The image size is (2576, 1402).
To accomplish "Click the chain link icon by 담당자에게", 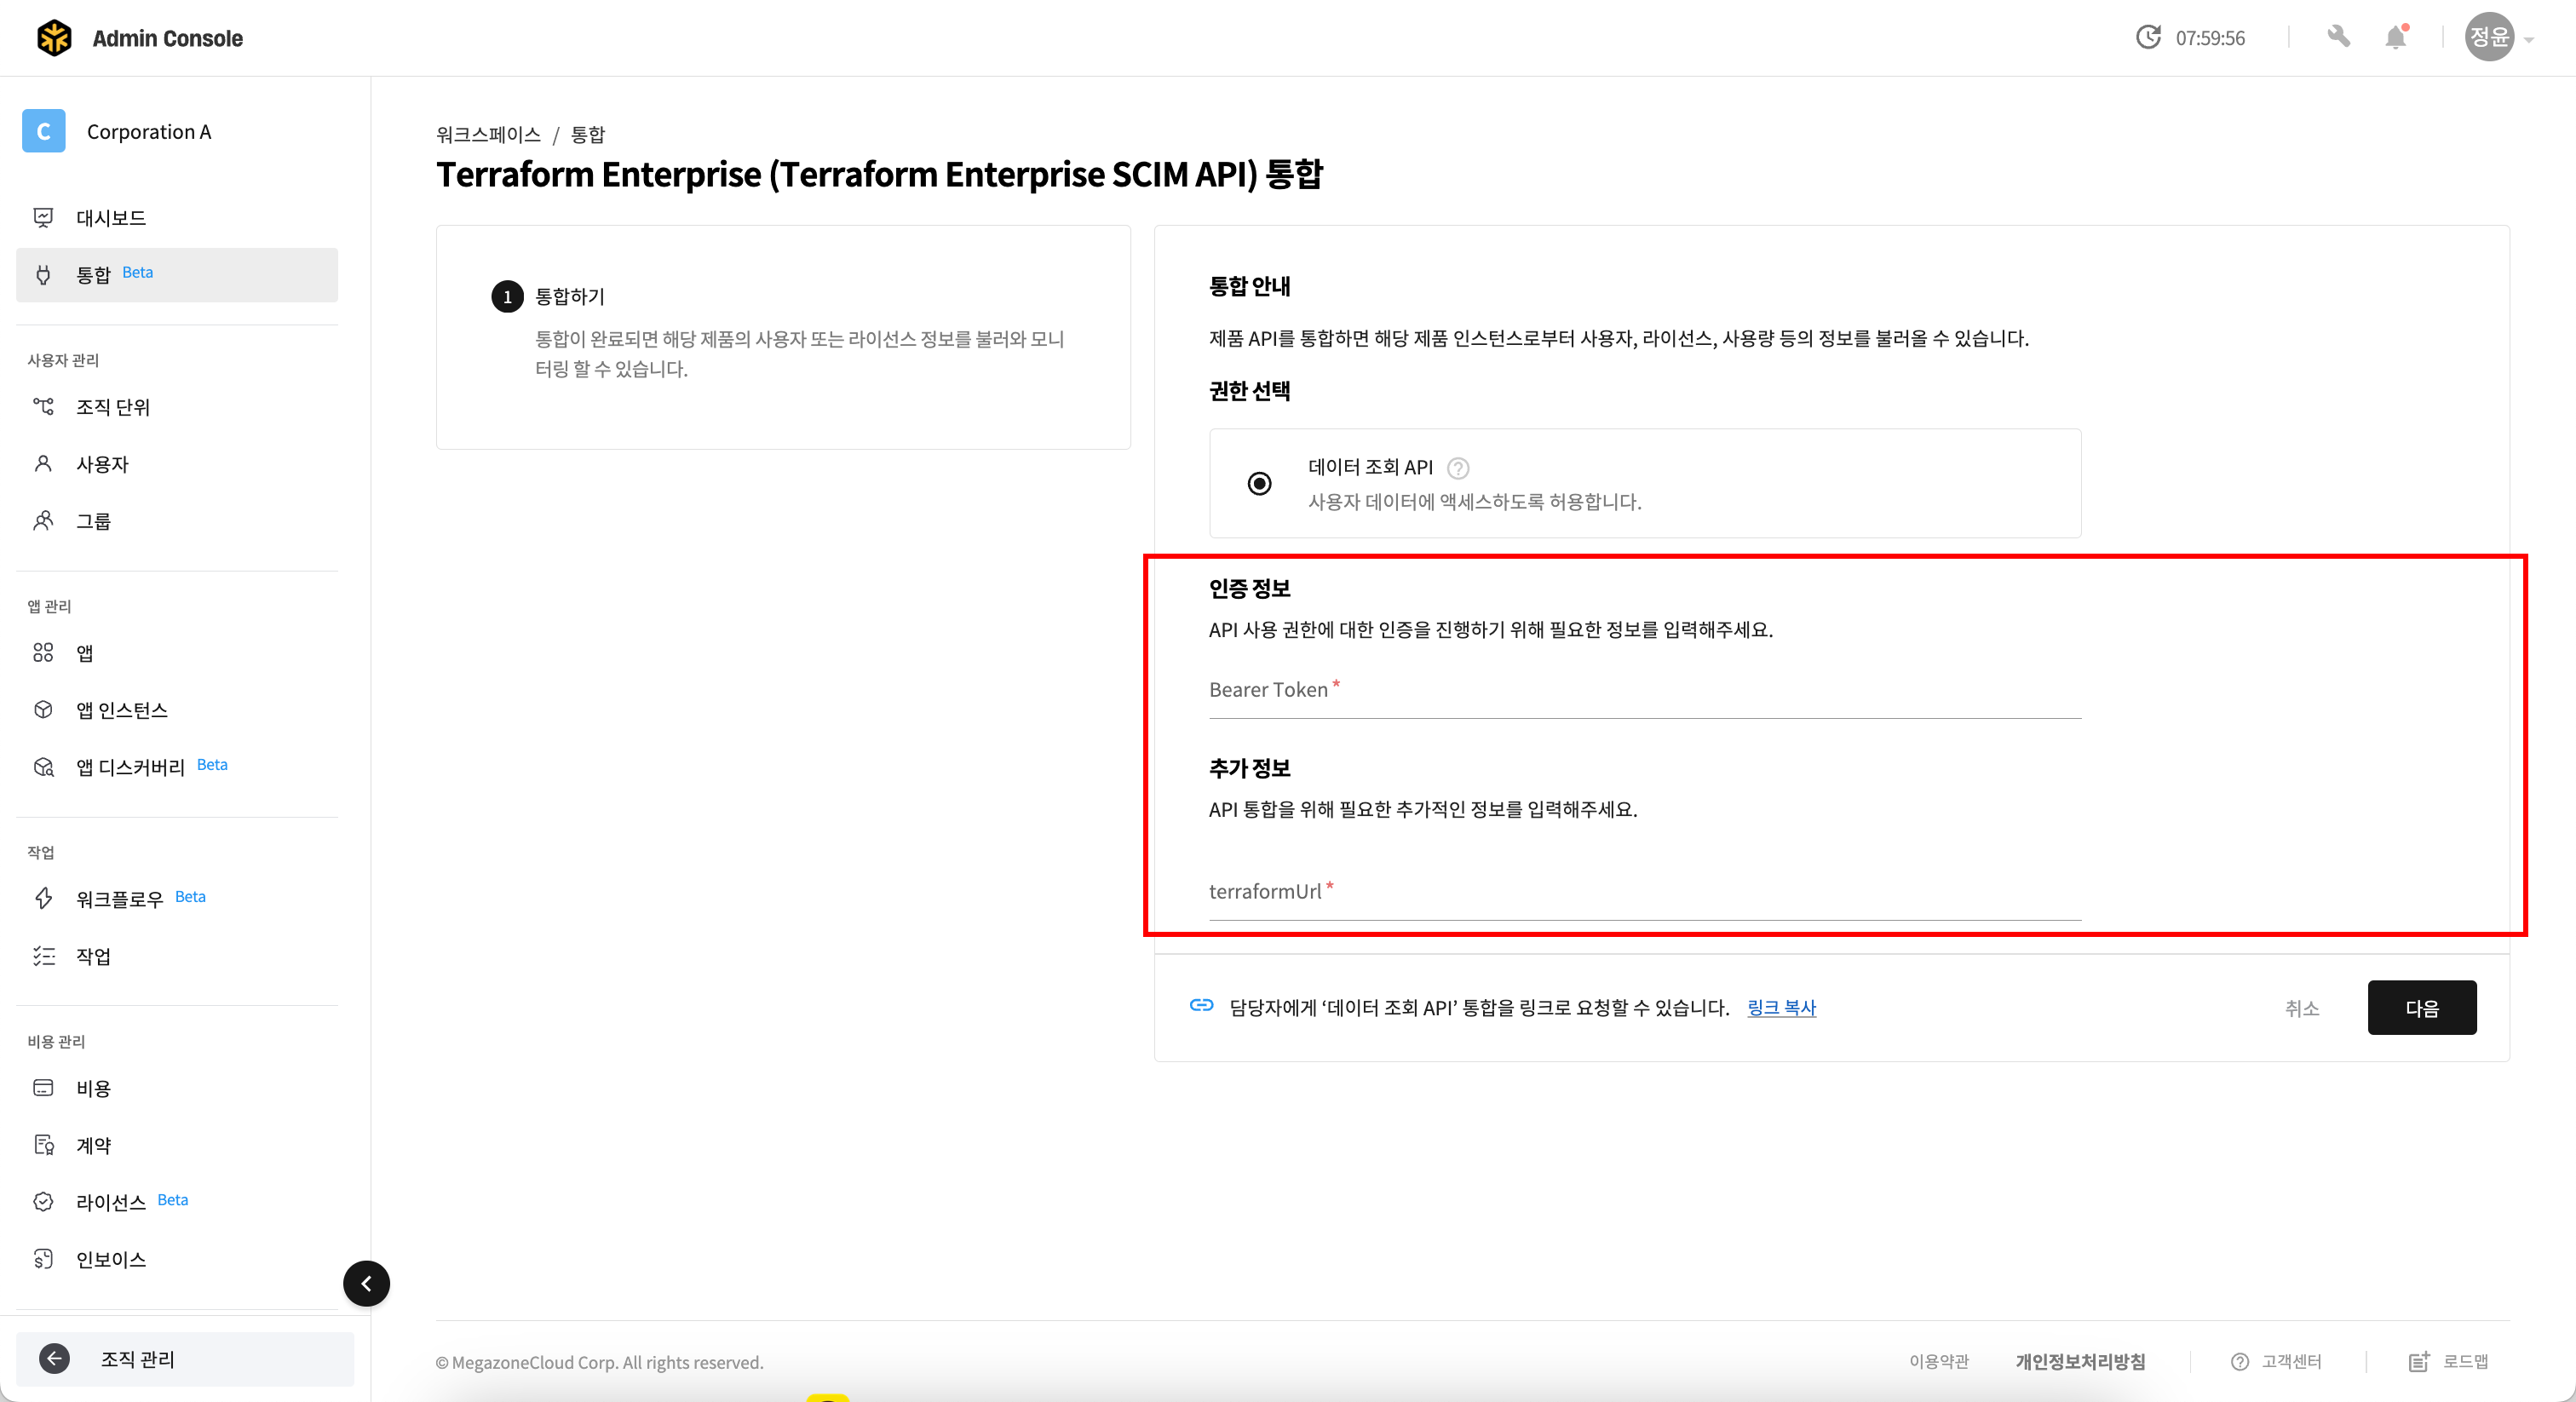I will coord(1201,1006).
